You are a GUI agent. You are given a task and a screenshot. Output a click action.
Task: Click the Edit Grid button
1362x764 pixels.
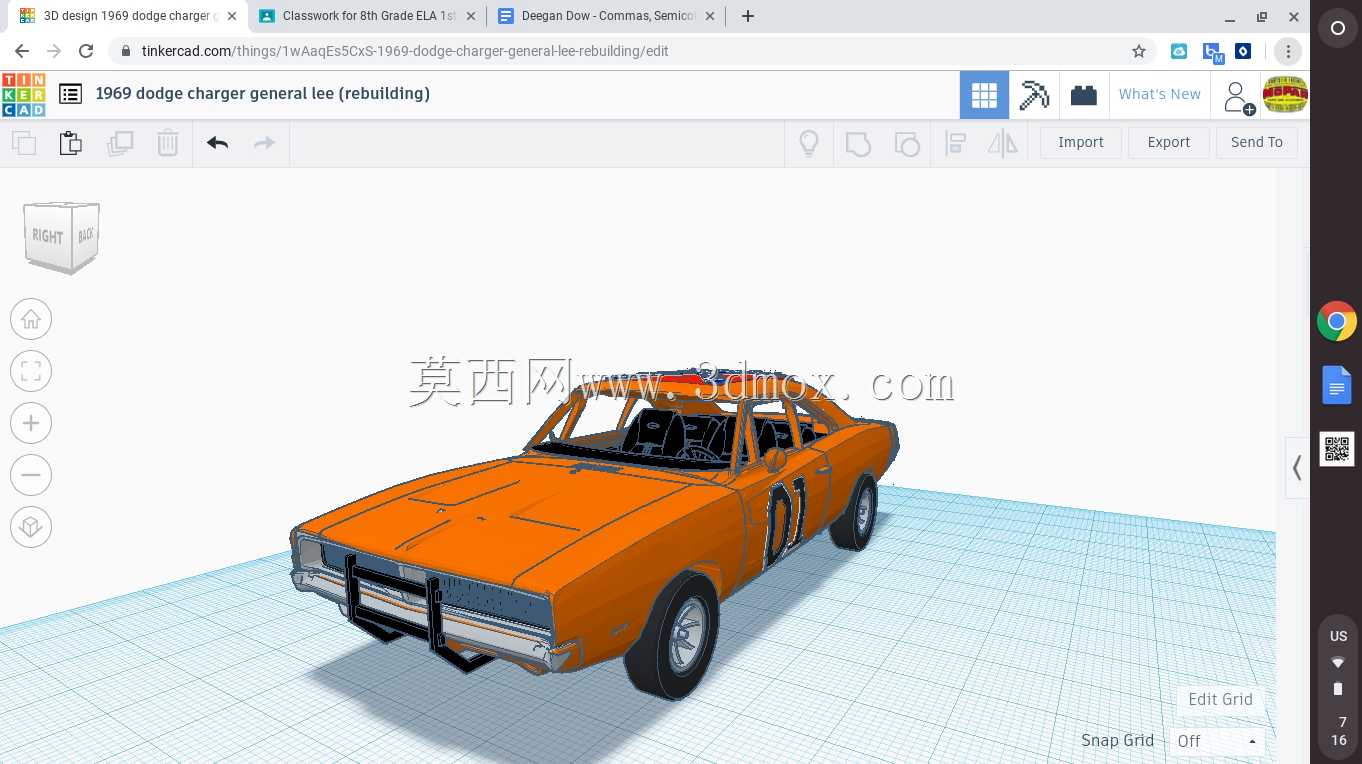point(1220,699)
